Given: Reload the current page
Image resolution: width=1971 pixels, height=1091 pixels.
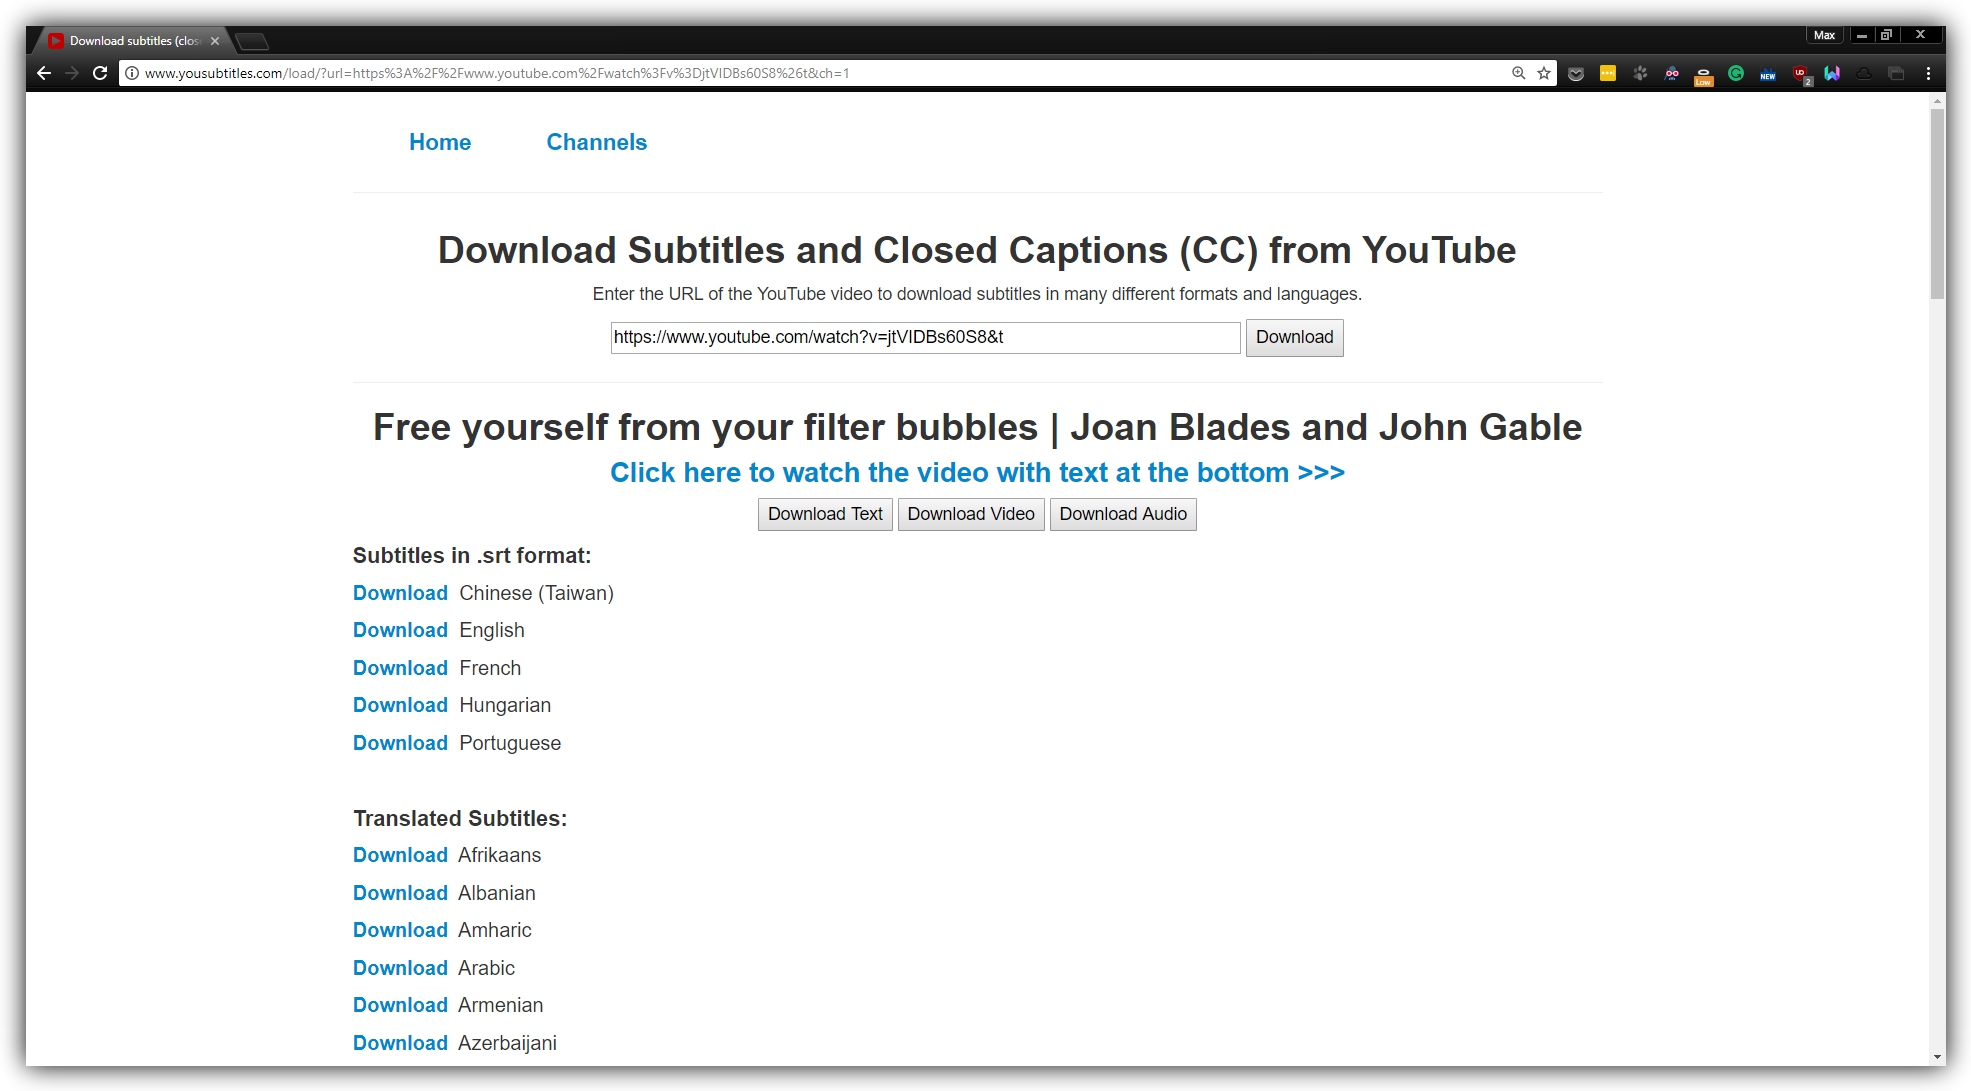Looking at the screenshot, I should (x=100, y=73).
